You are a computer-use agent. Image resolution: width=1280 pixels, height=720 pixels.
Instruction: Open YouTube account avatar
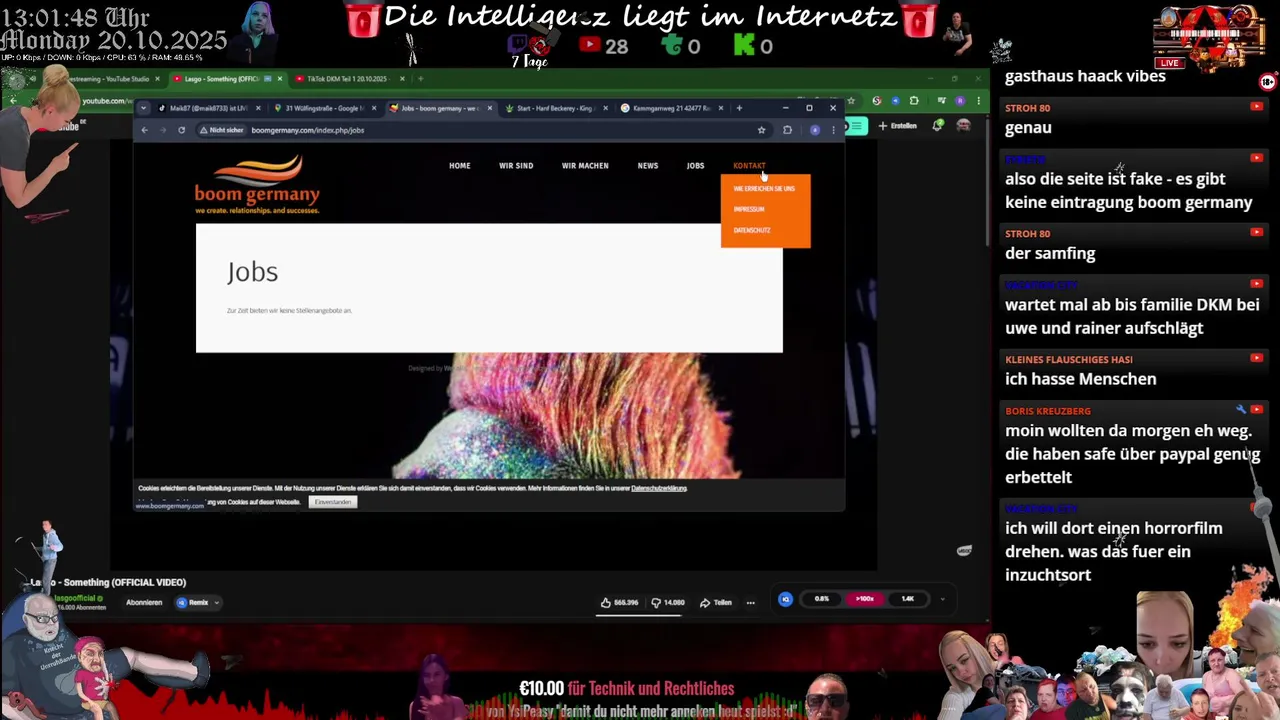point(963,126)
